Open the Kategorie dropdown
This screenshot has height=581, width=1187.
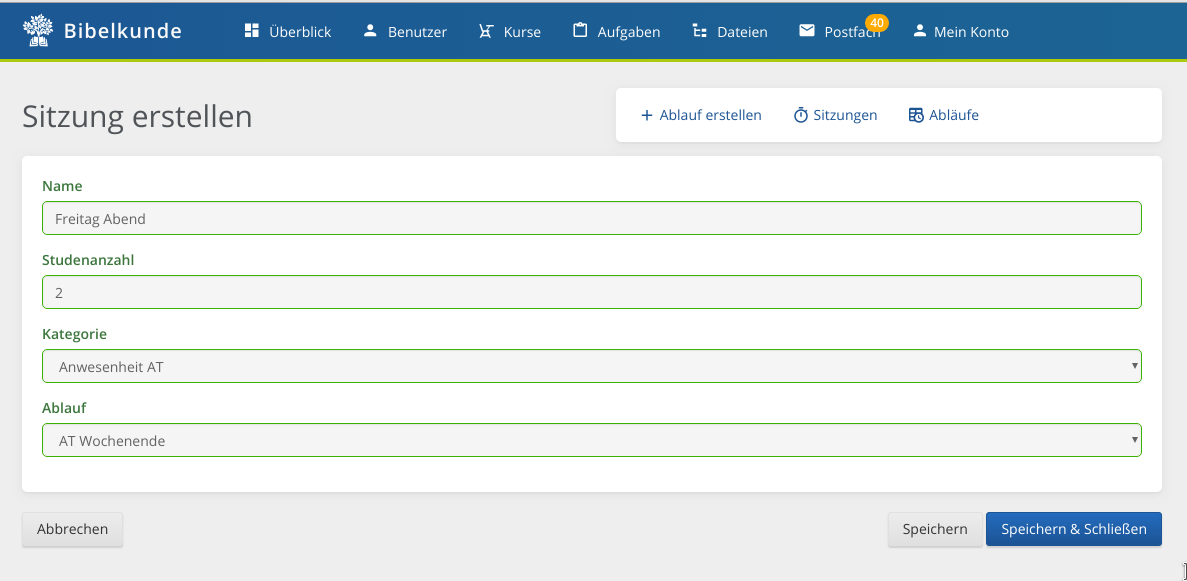click(x=592, y=366)
